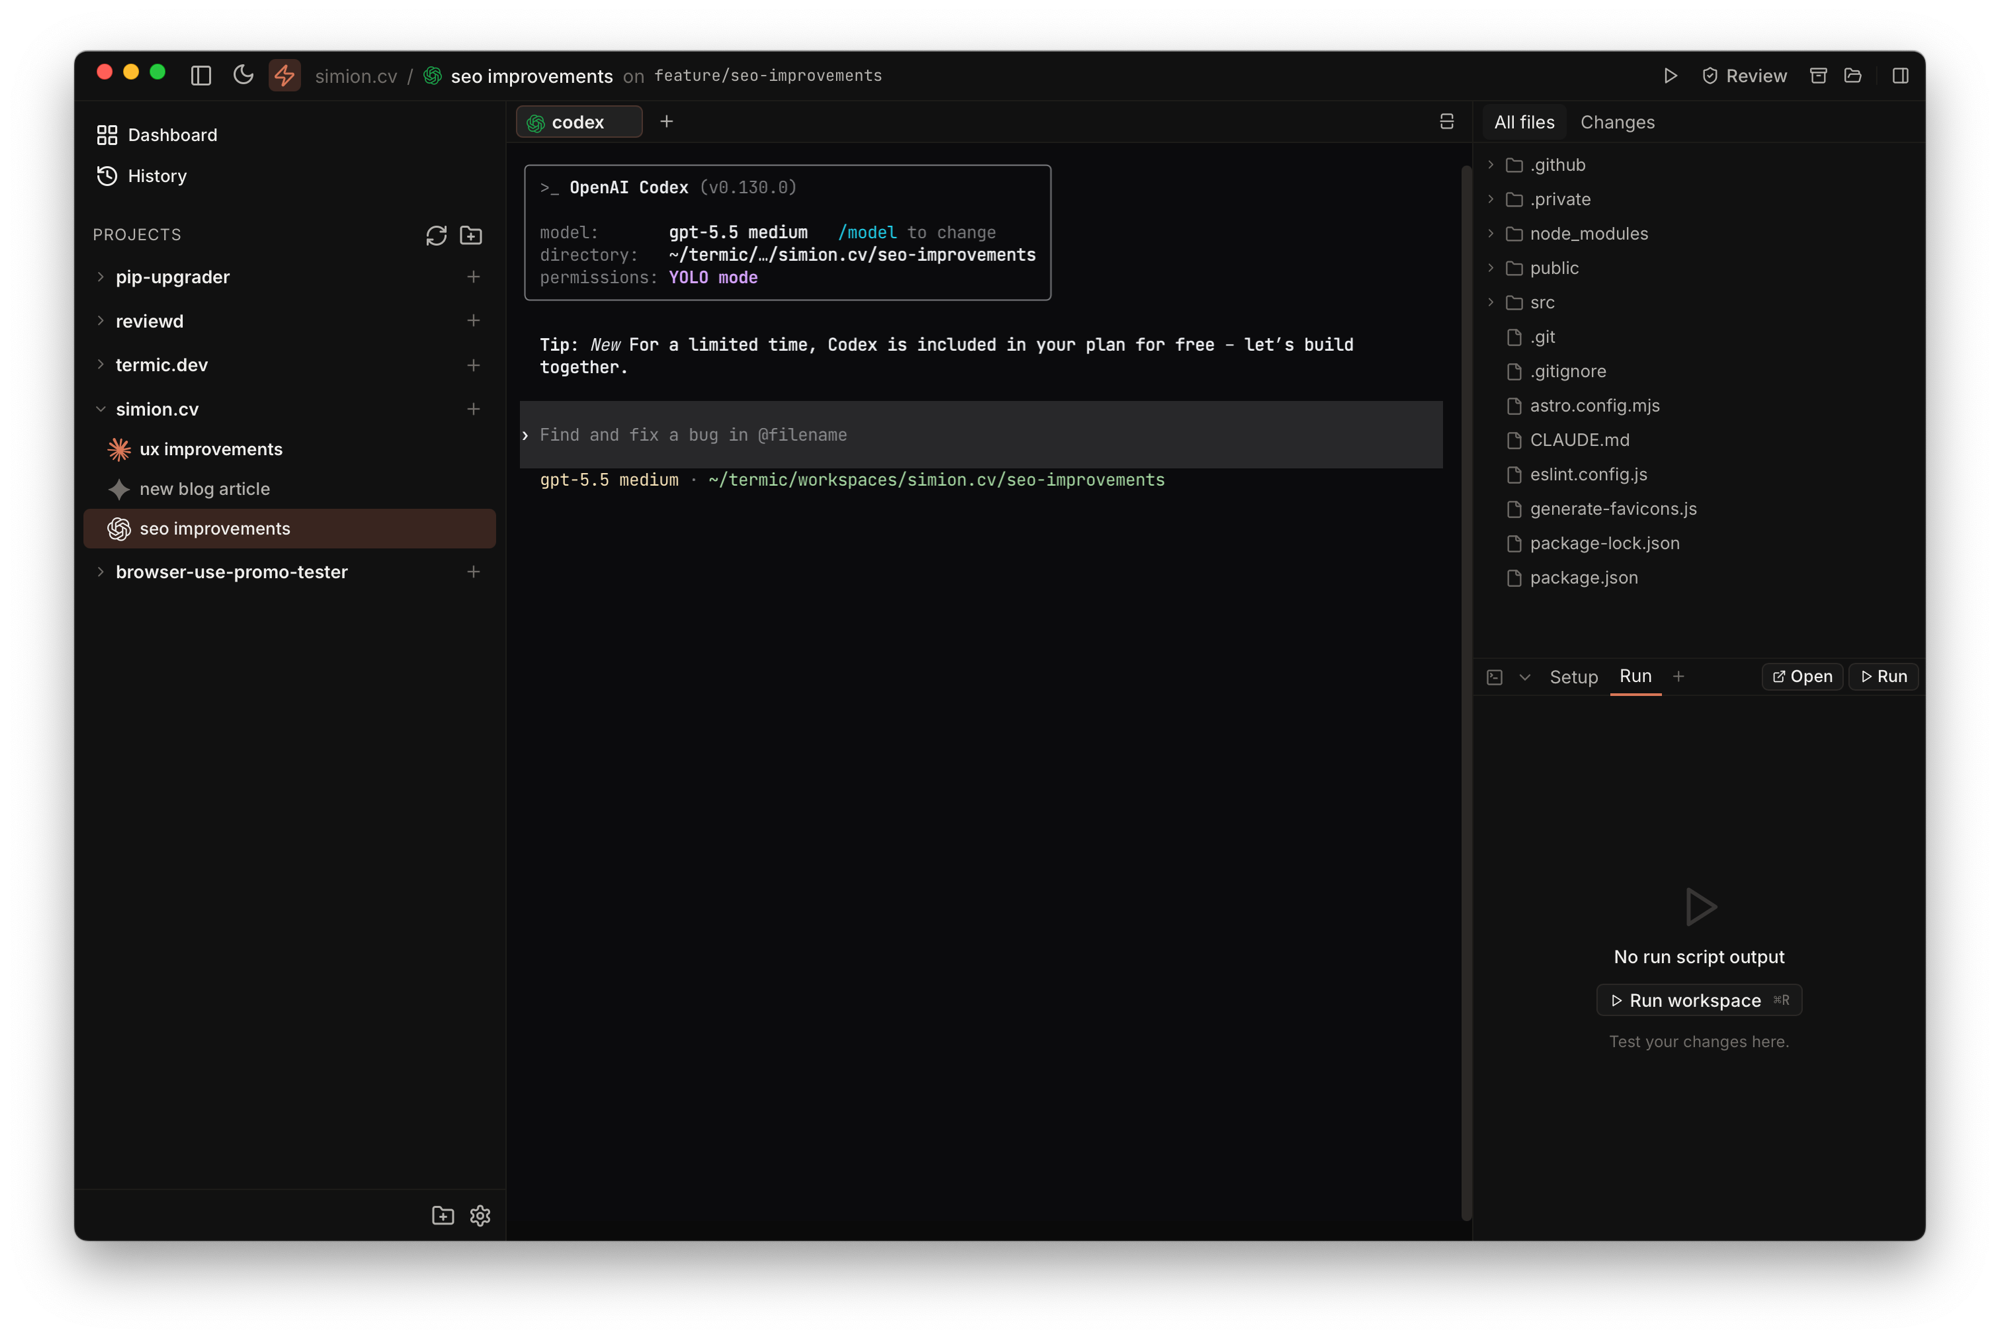Toggle the right sidebar panel icon
Viewport: 2000px width, 1339px height.
pyautogui.click(x=1900, y=76)
